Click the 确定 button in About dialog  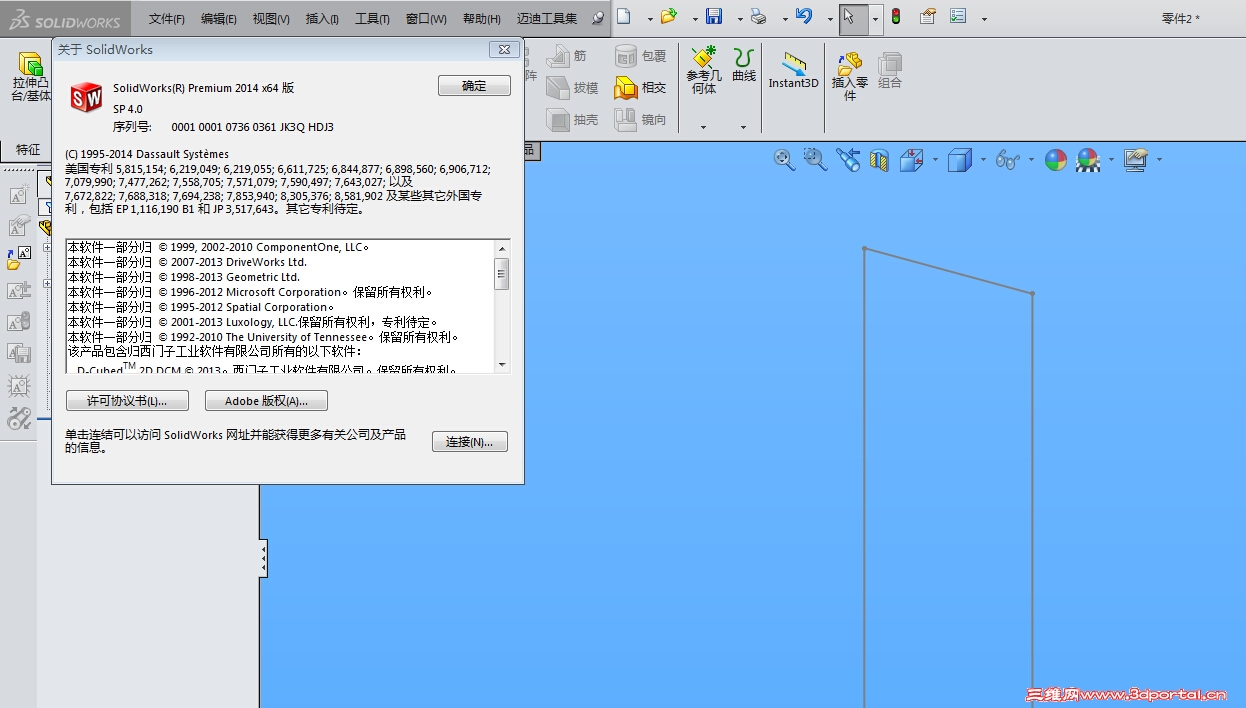474,86
